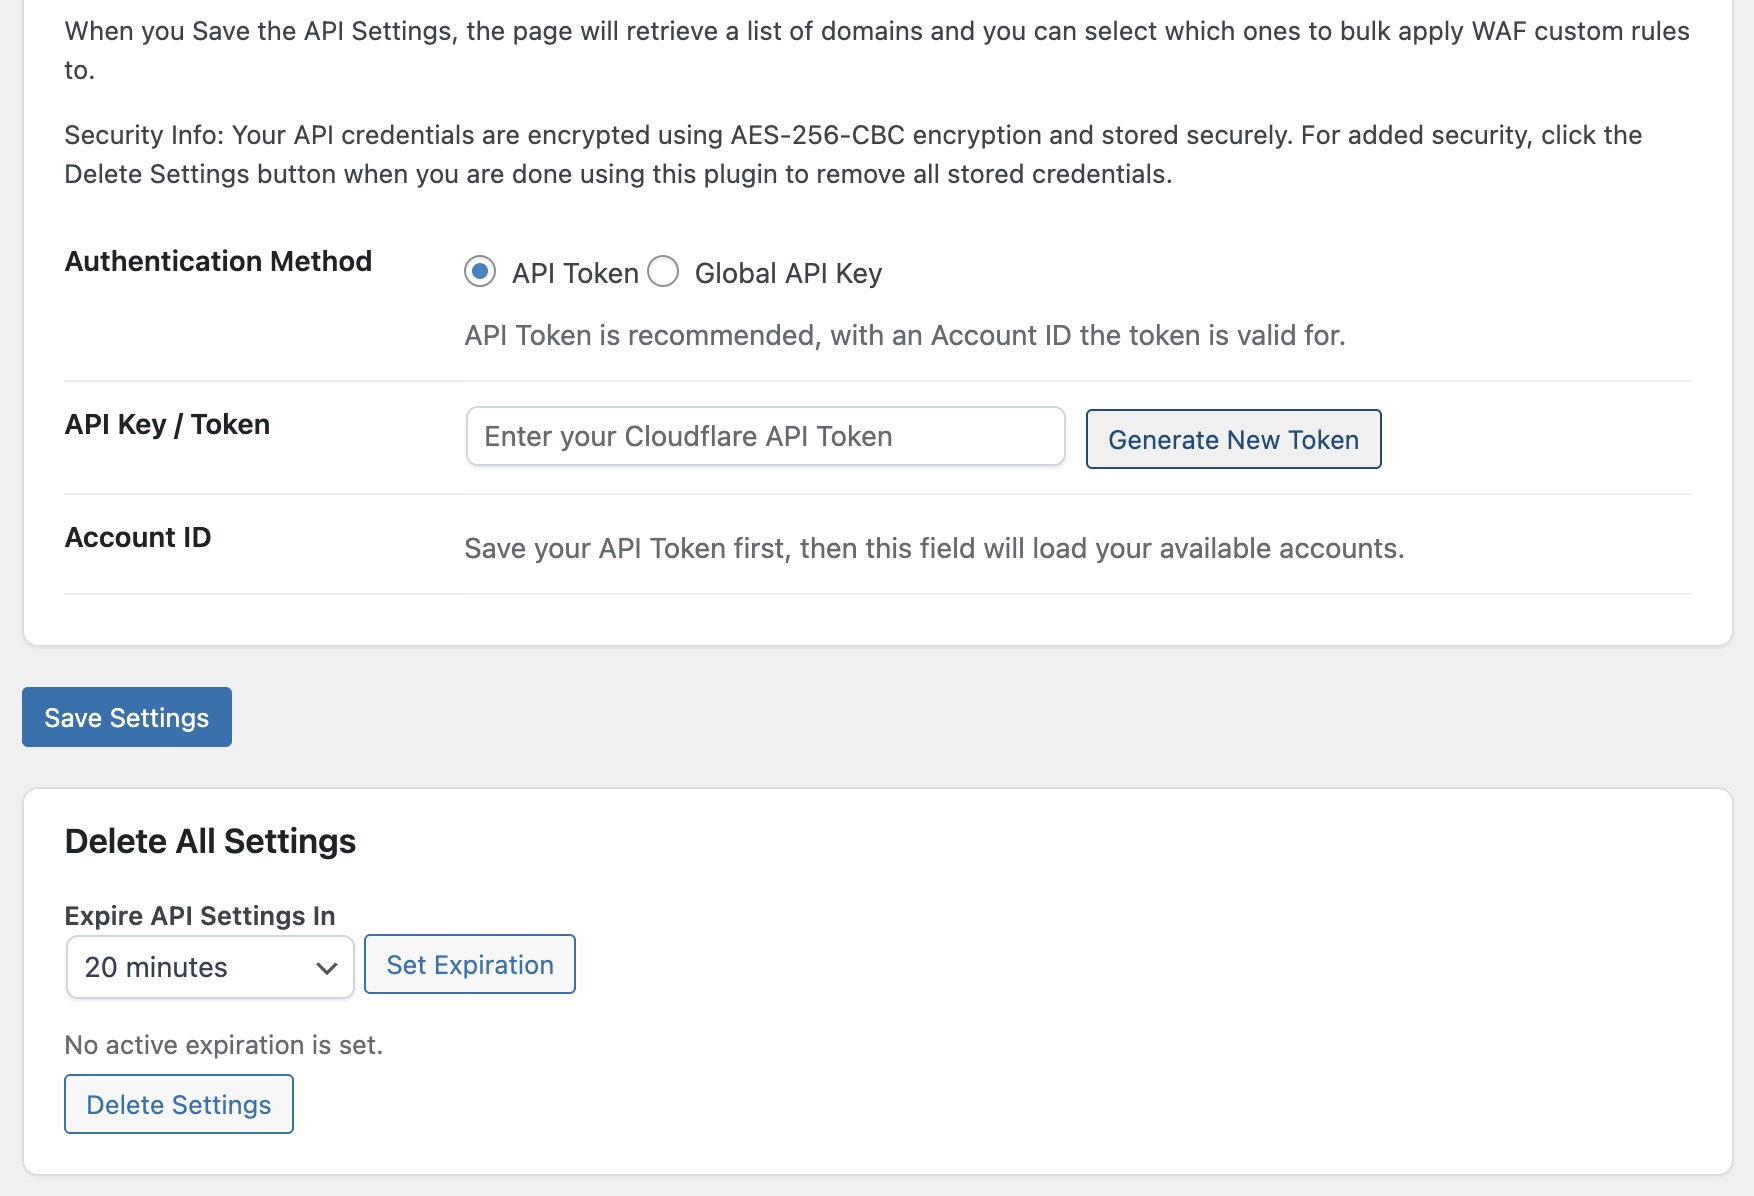
Task: Click the "No active expiration is set." status text
Action: [x=224, y=1046]
